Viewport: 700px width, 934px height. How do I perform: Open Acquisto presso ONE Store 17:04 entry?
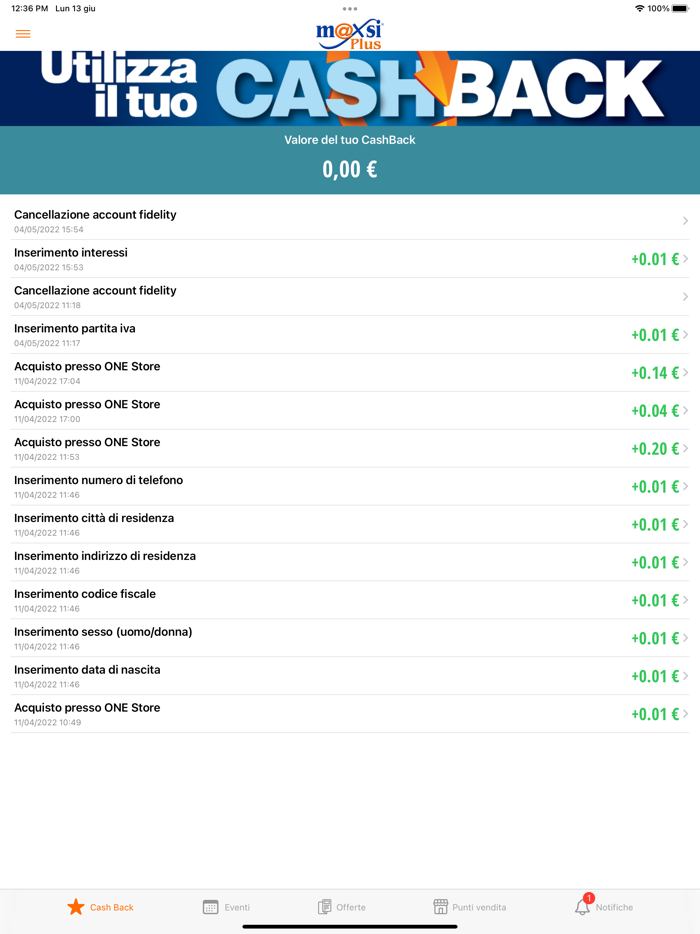click(x=350, y=373)
